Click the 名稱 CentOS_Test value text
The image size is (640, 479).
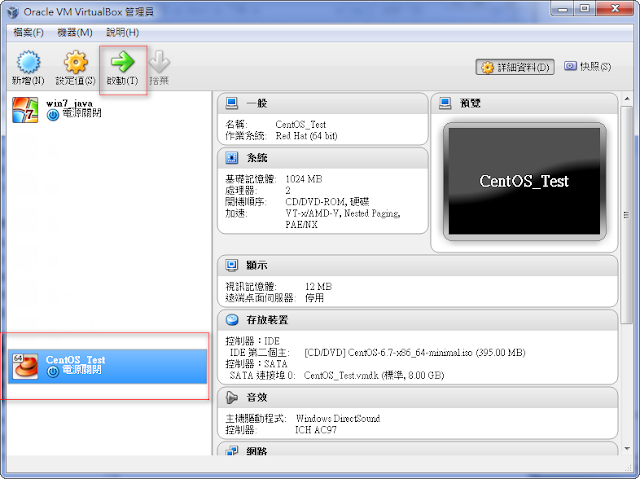[x=300, y=124]
